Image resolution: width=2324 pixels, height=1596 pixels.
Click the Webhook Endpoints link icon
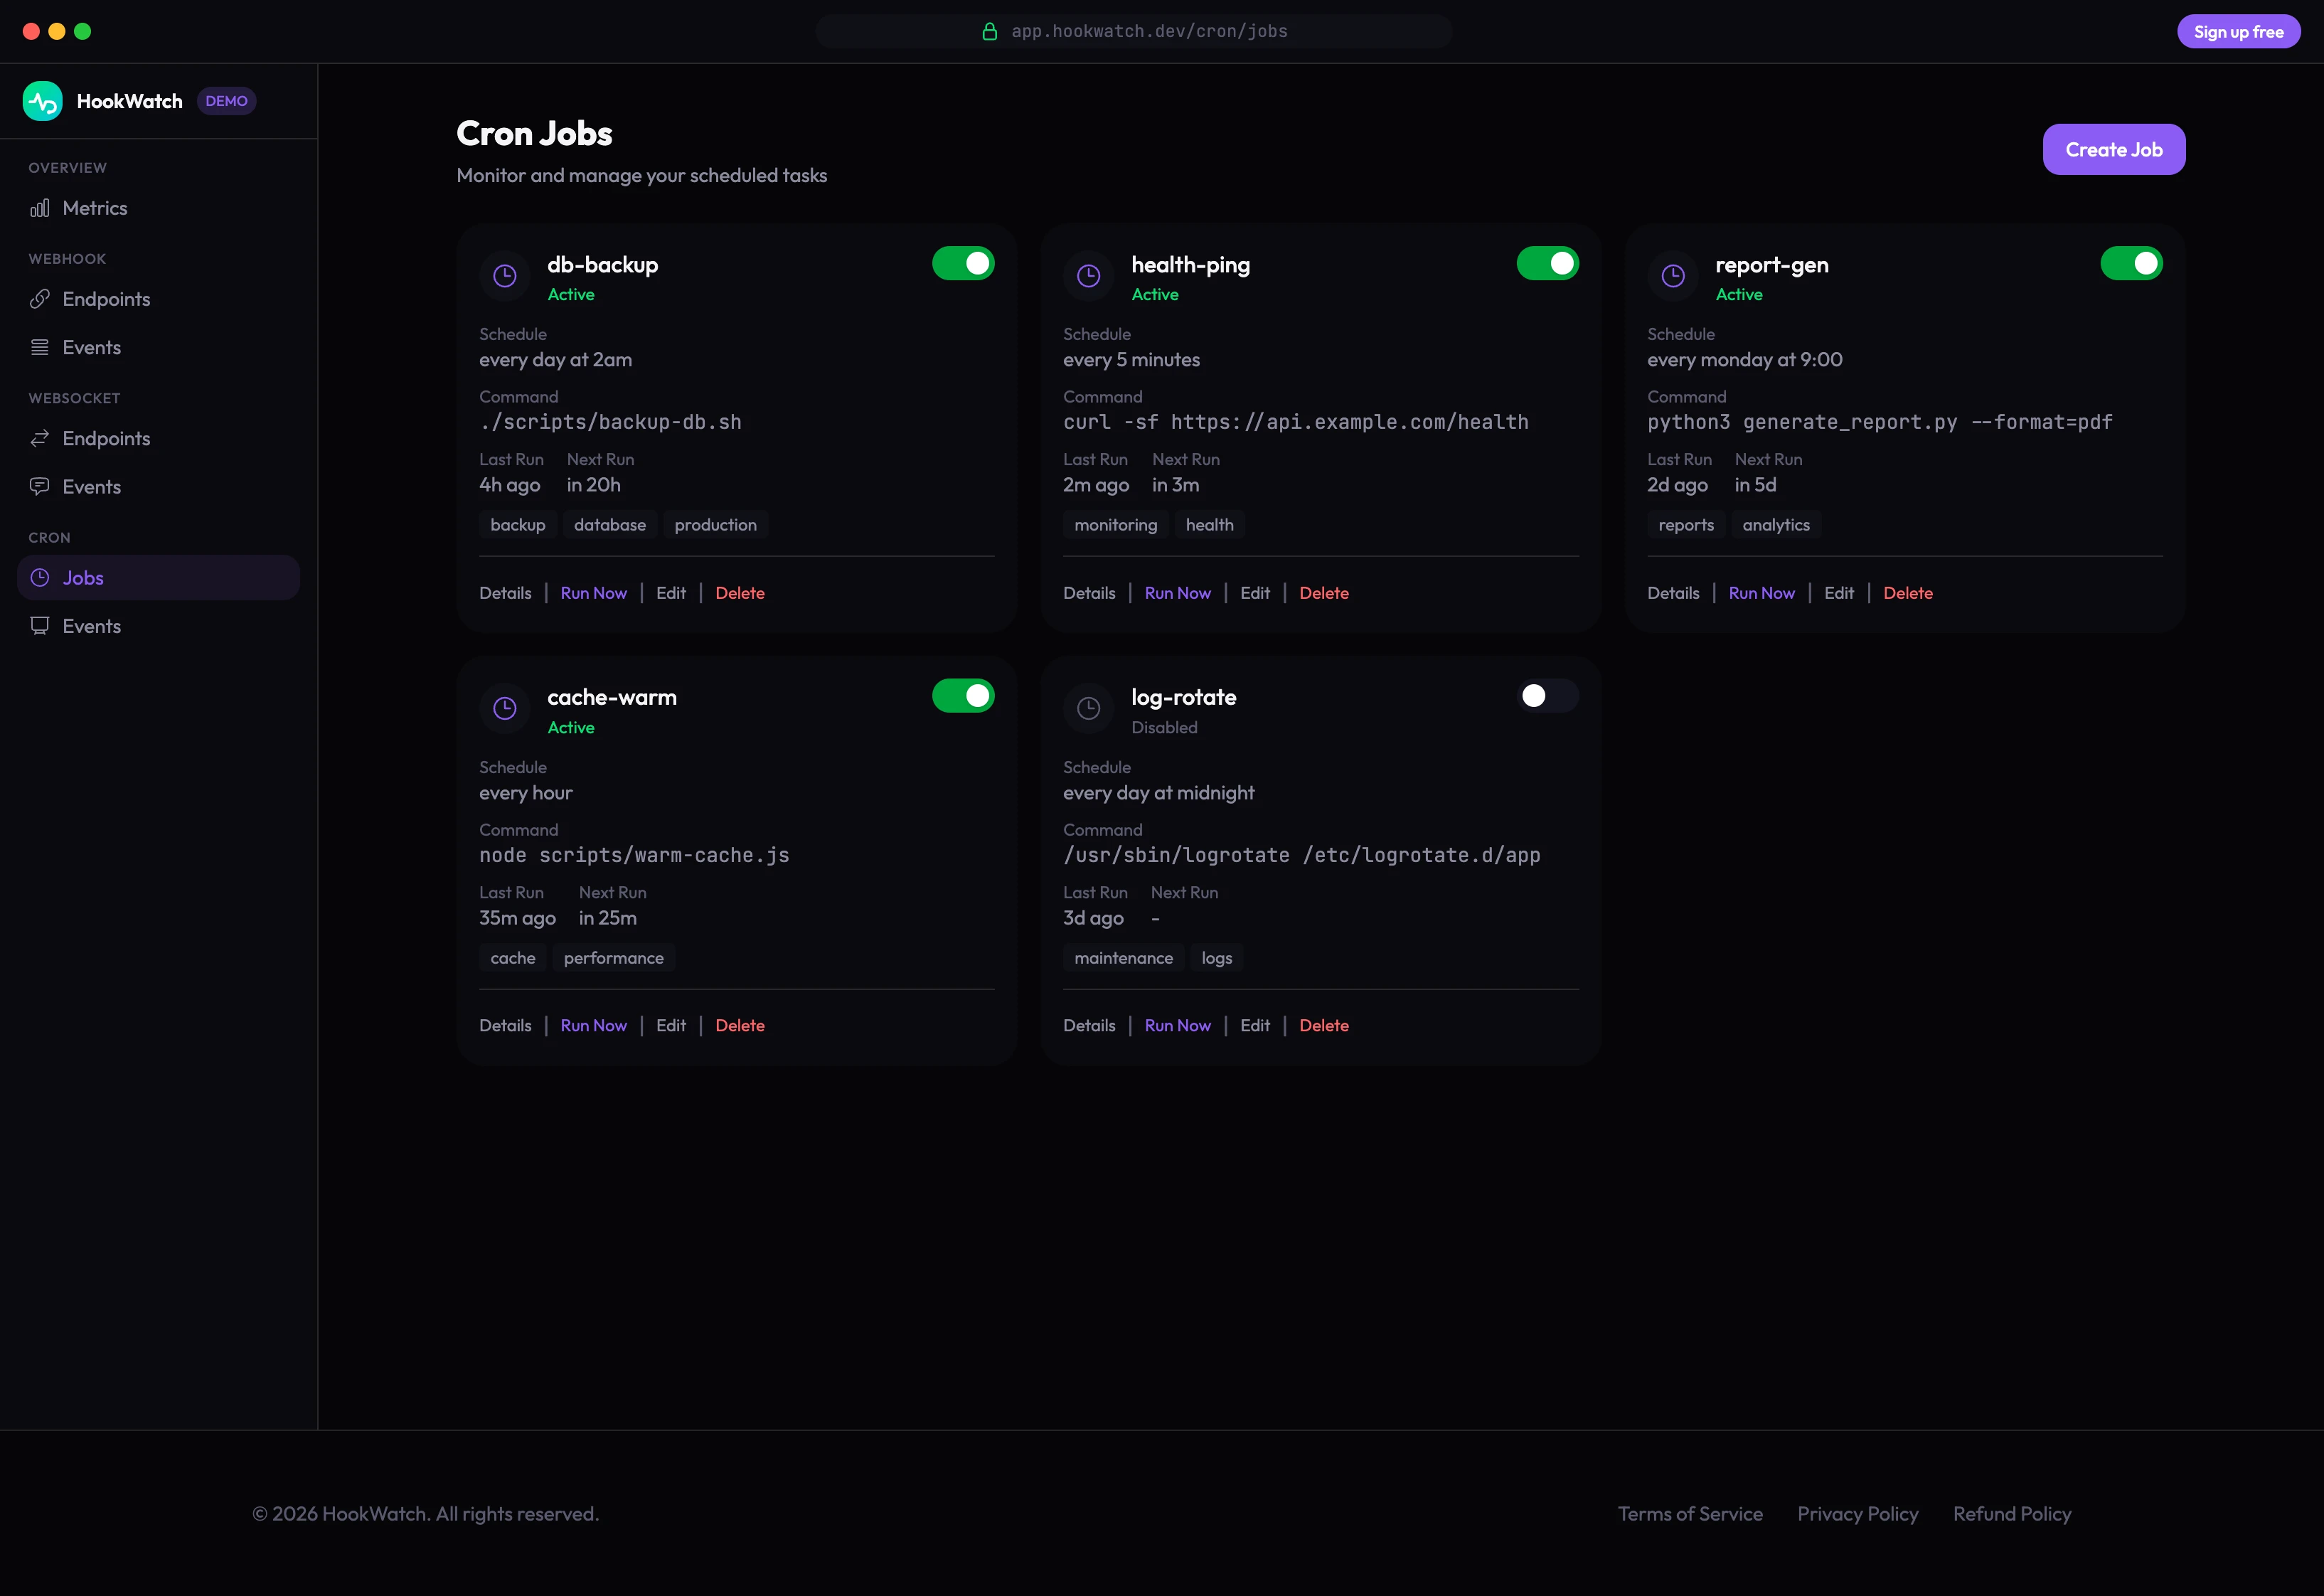click(x=40, y=299)
